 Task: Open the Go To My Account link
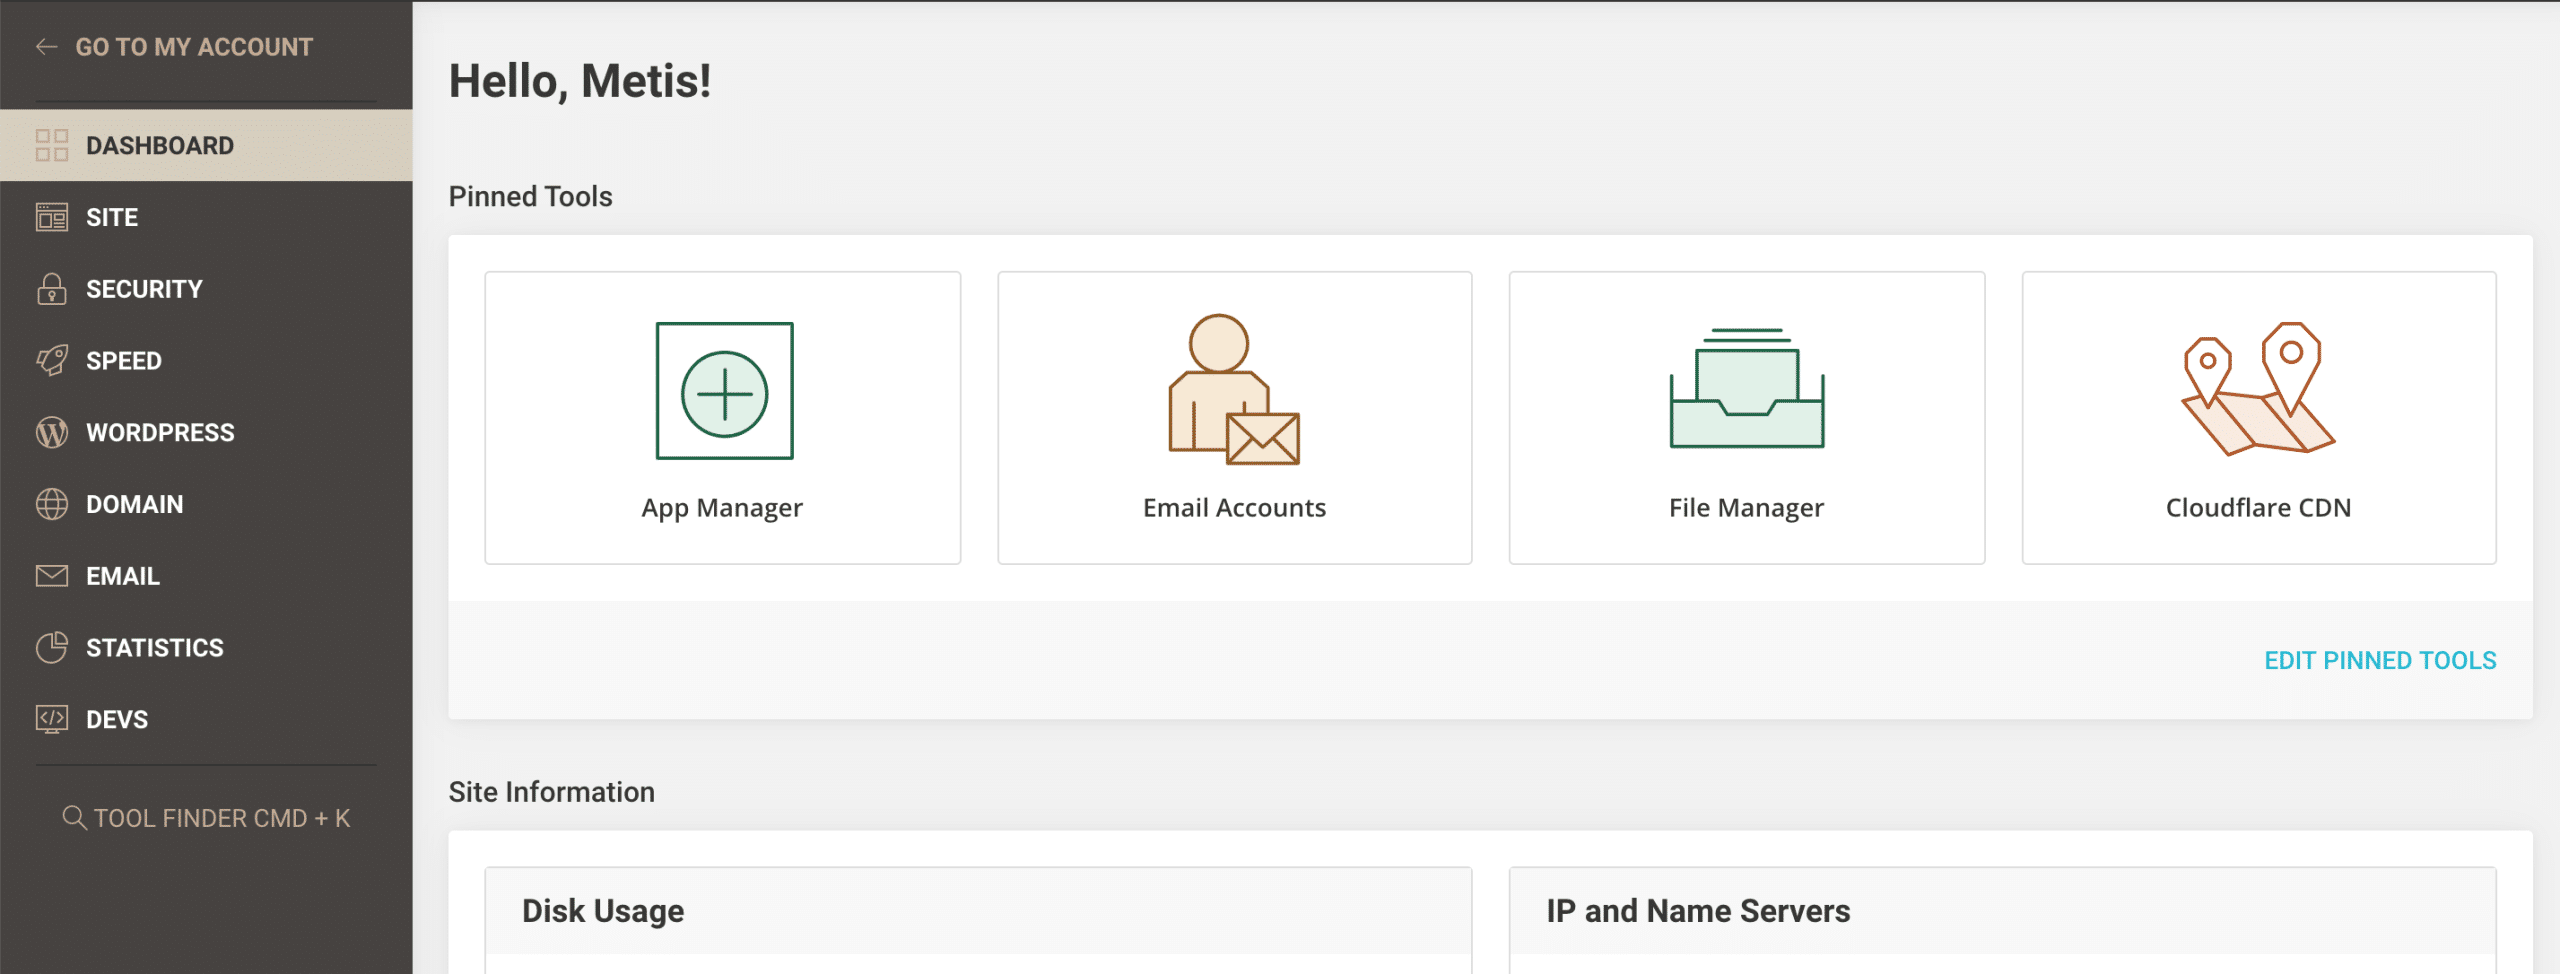point(194,47)
